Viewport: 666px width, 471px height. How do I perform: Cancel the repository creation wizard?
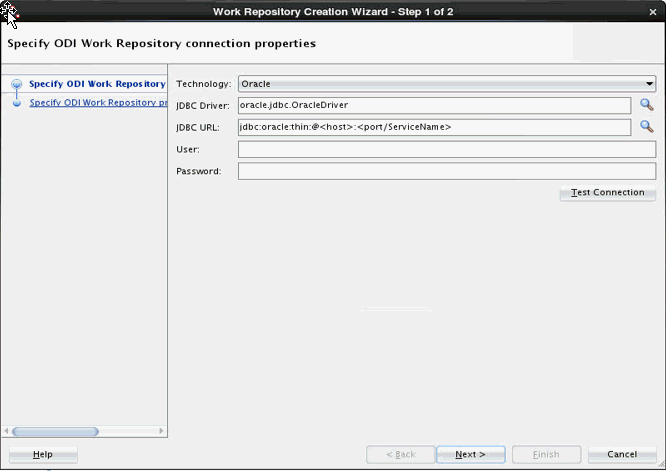pyautogui.click(x=622, y=454)
